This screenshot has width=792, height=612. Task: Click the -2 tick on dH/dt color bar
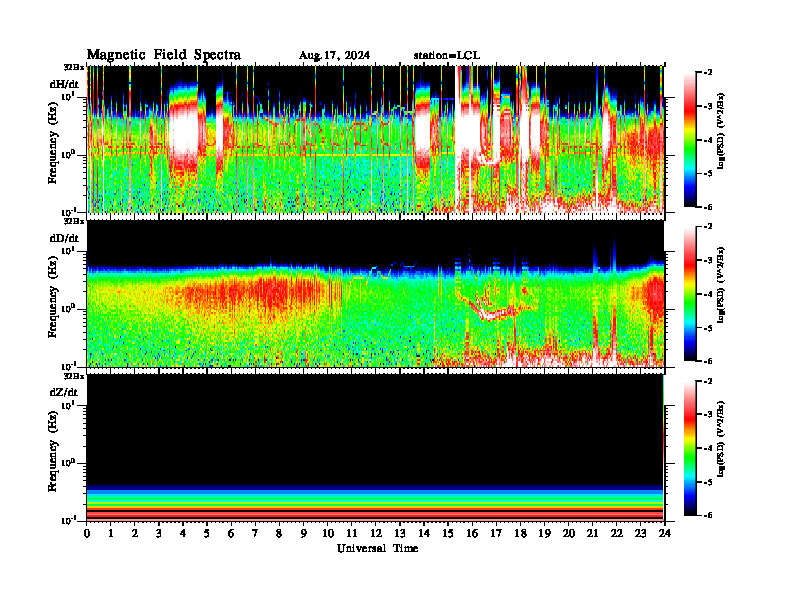pos(708,73)
